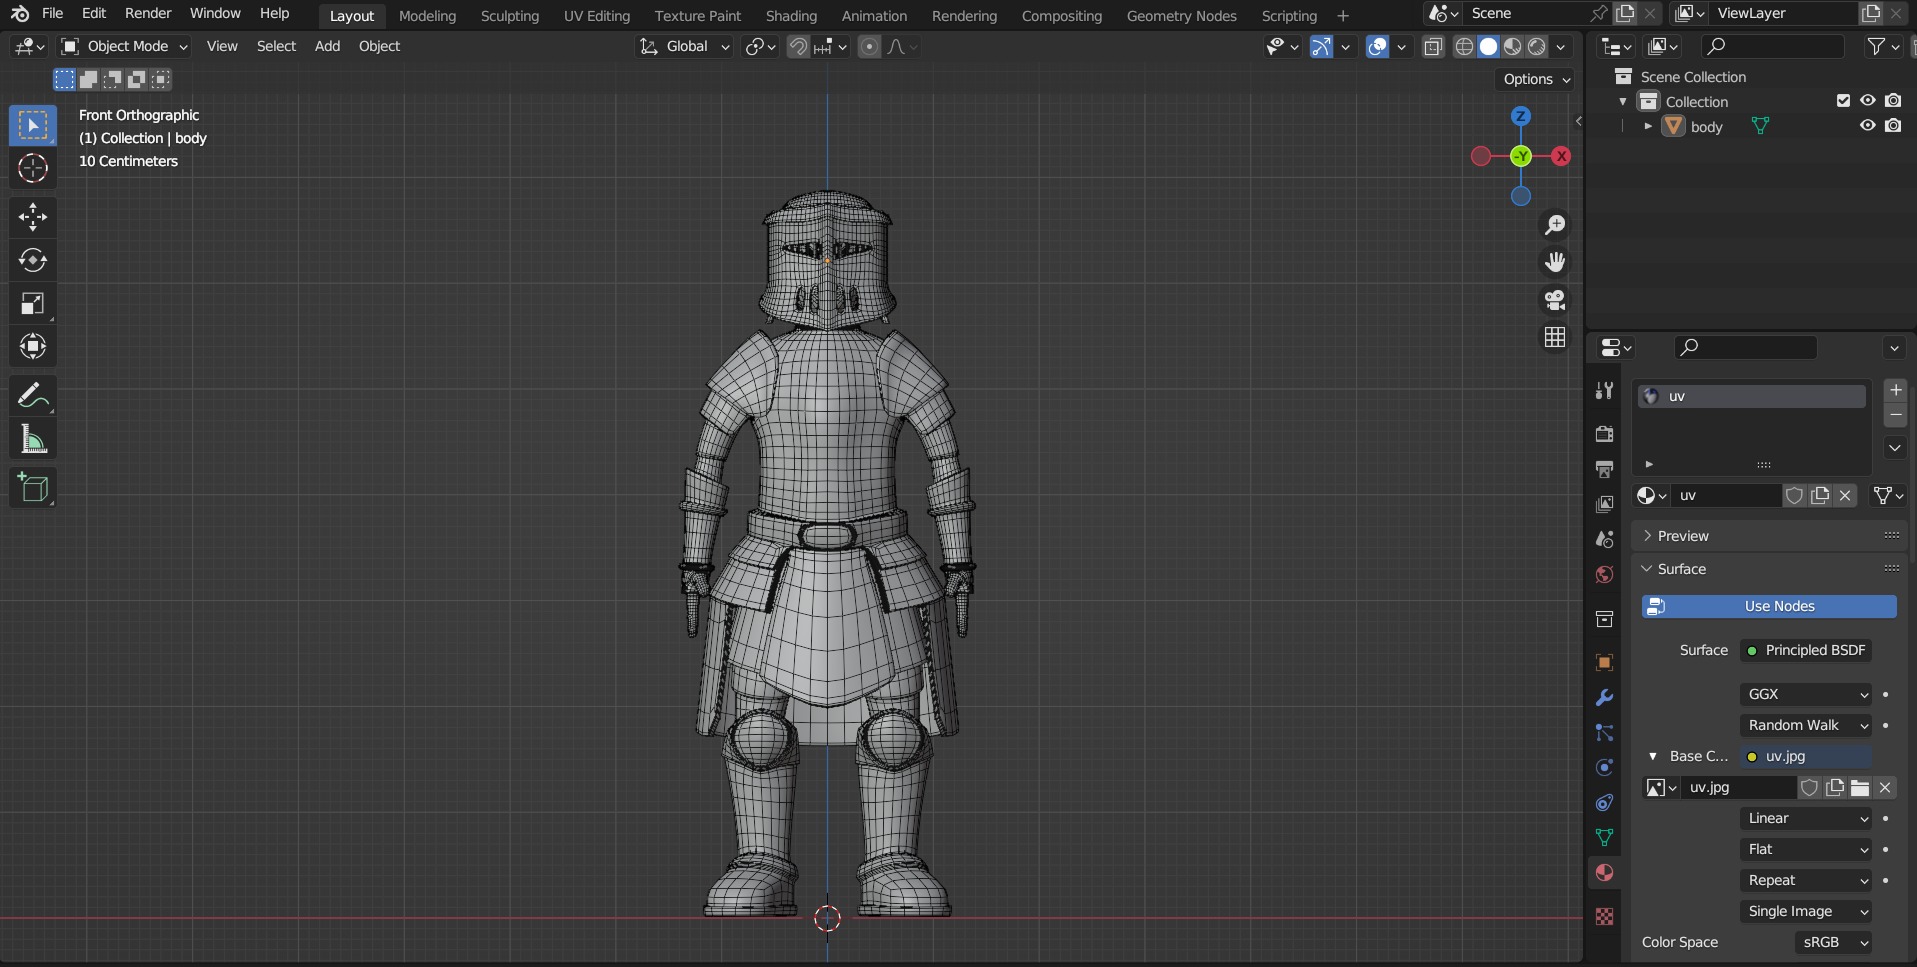
Task: Toggle Use Nodes button
Action: click(1769, 606)
